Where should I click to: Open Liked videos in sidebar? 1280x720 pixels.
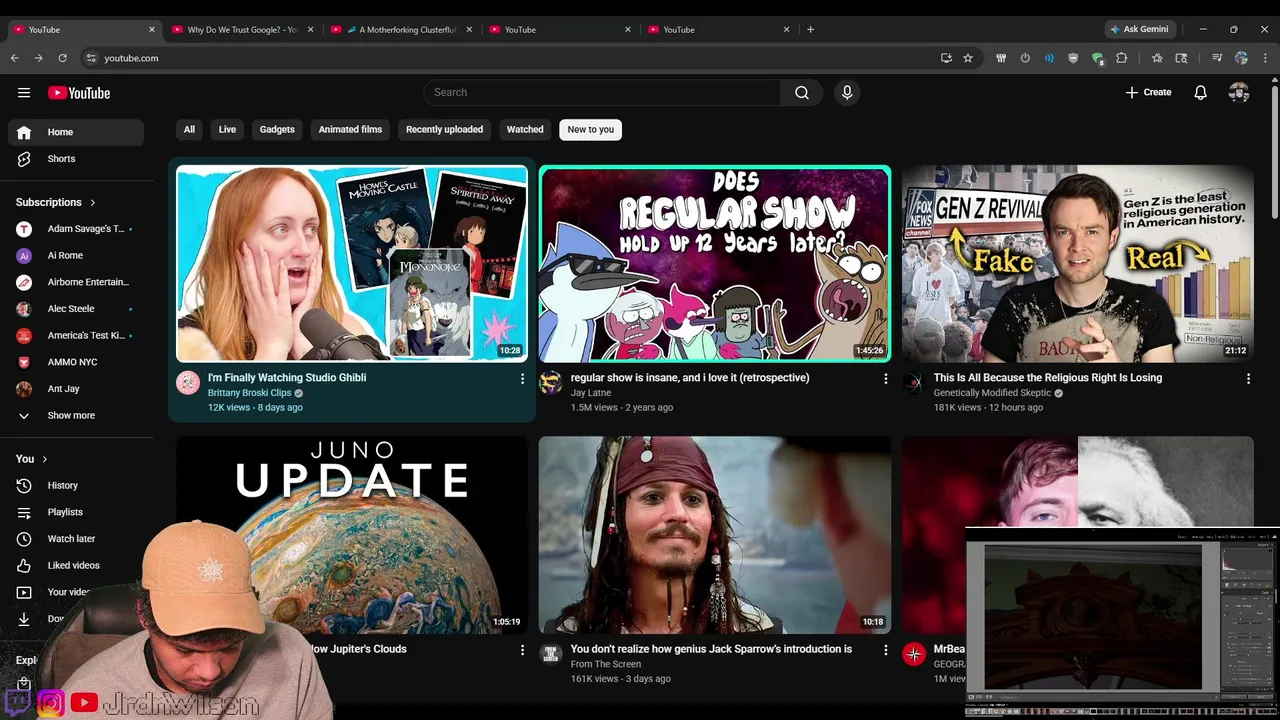tap(76, 565)
